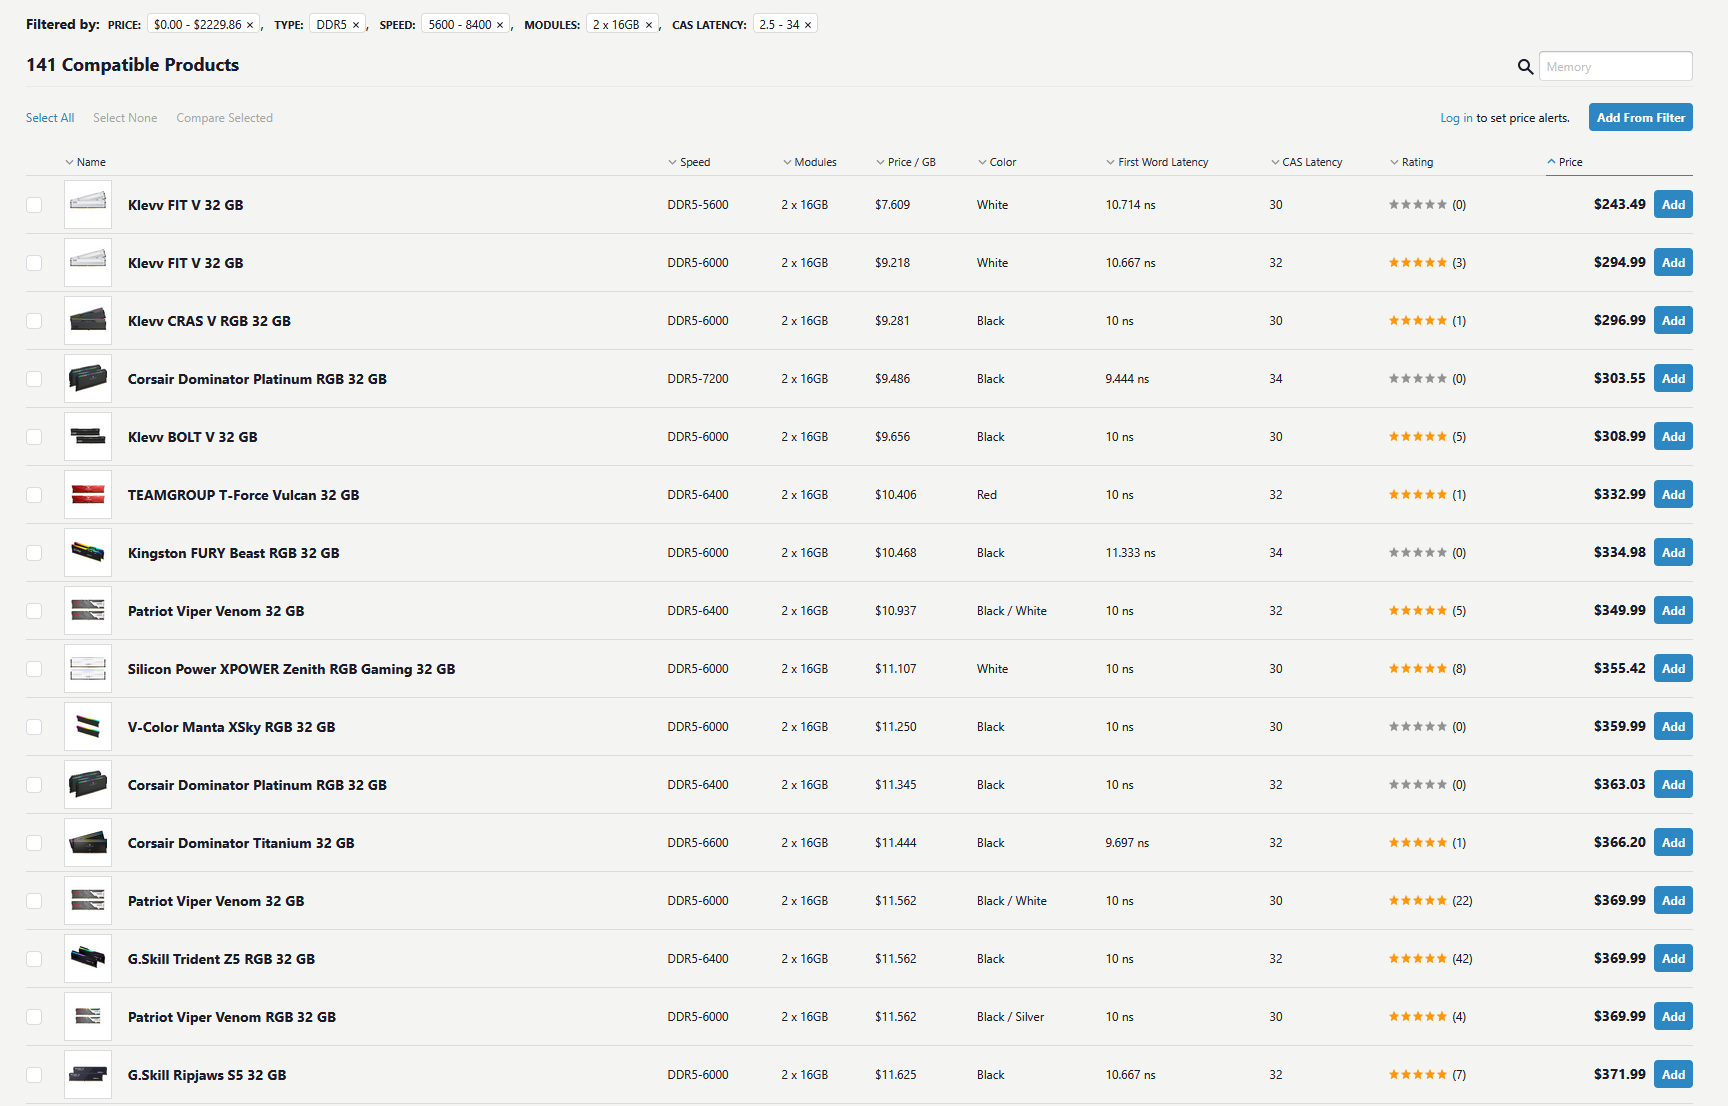1728x1106 pixels.
Task: Click Compare Selected
Action: tap(225, 118)
